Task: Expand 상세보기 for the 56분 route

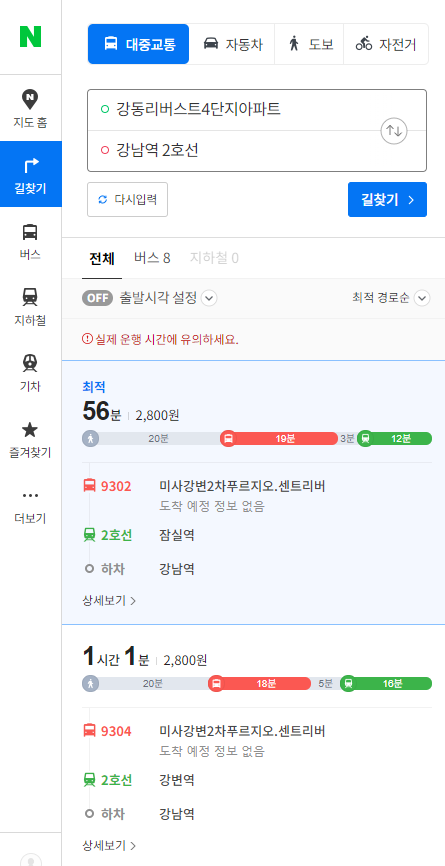Action: 109,600
